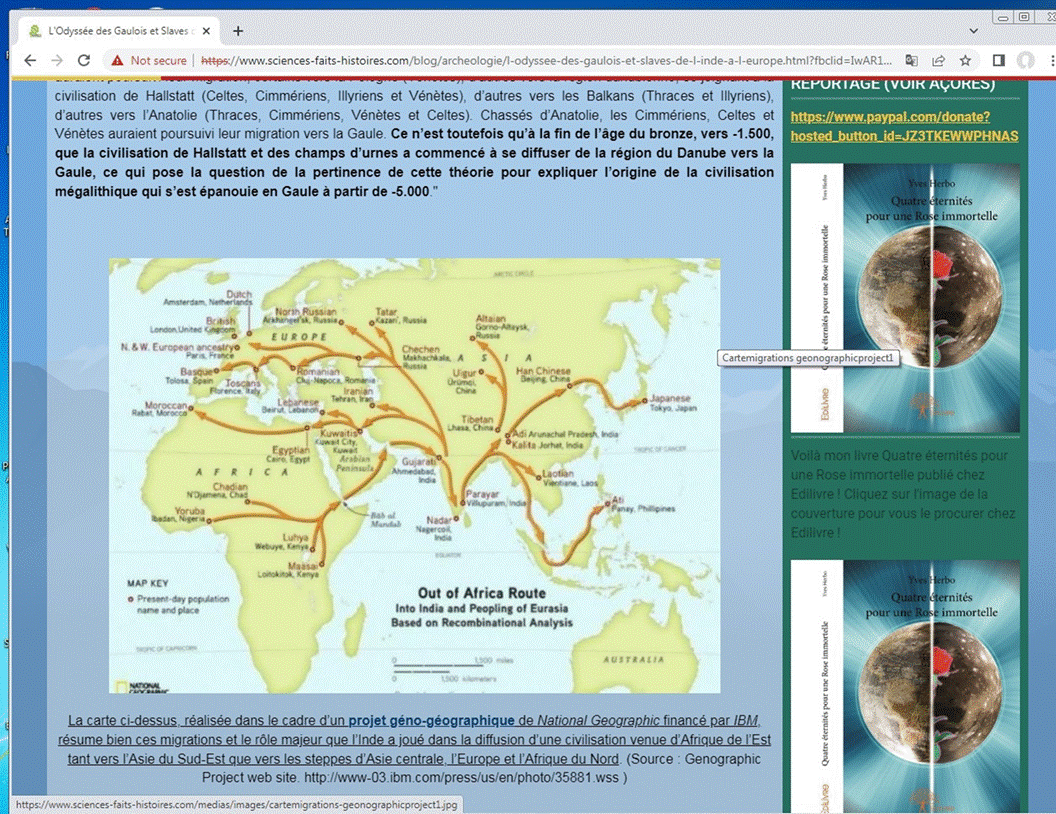The width and height of the screenshot is (1056, 814).
Task: Click the Not secure warning icon
Action: click(x=117, y=61)
